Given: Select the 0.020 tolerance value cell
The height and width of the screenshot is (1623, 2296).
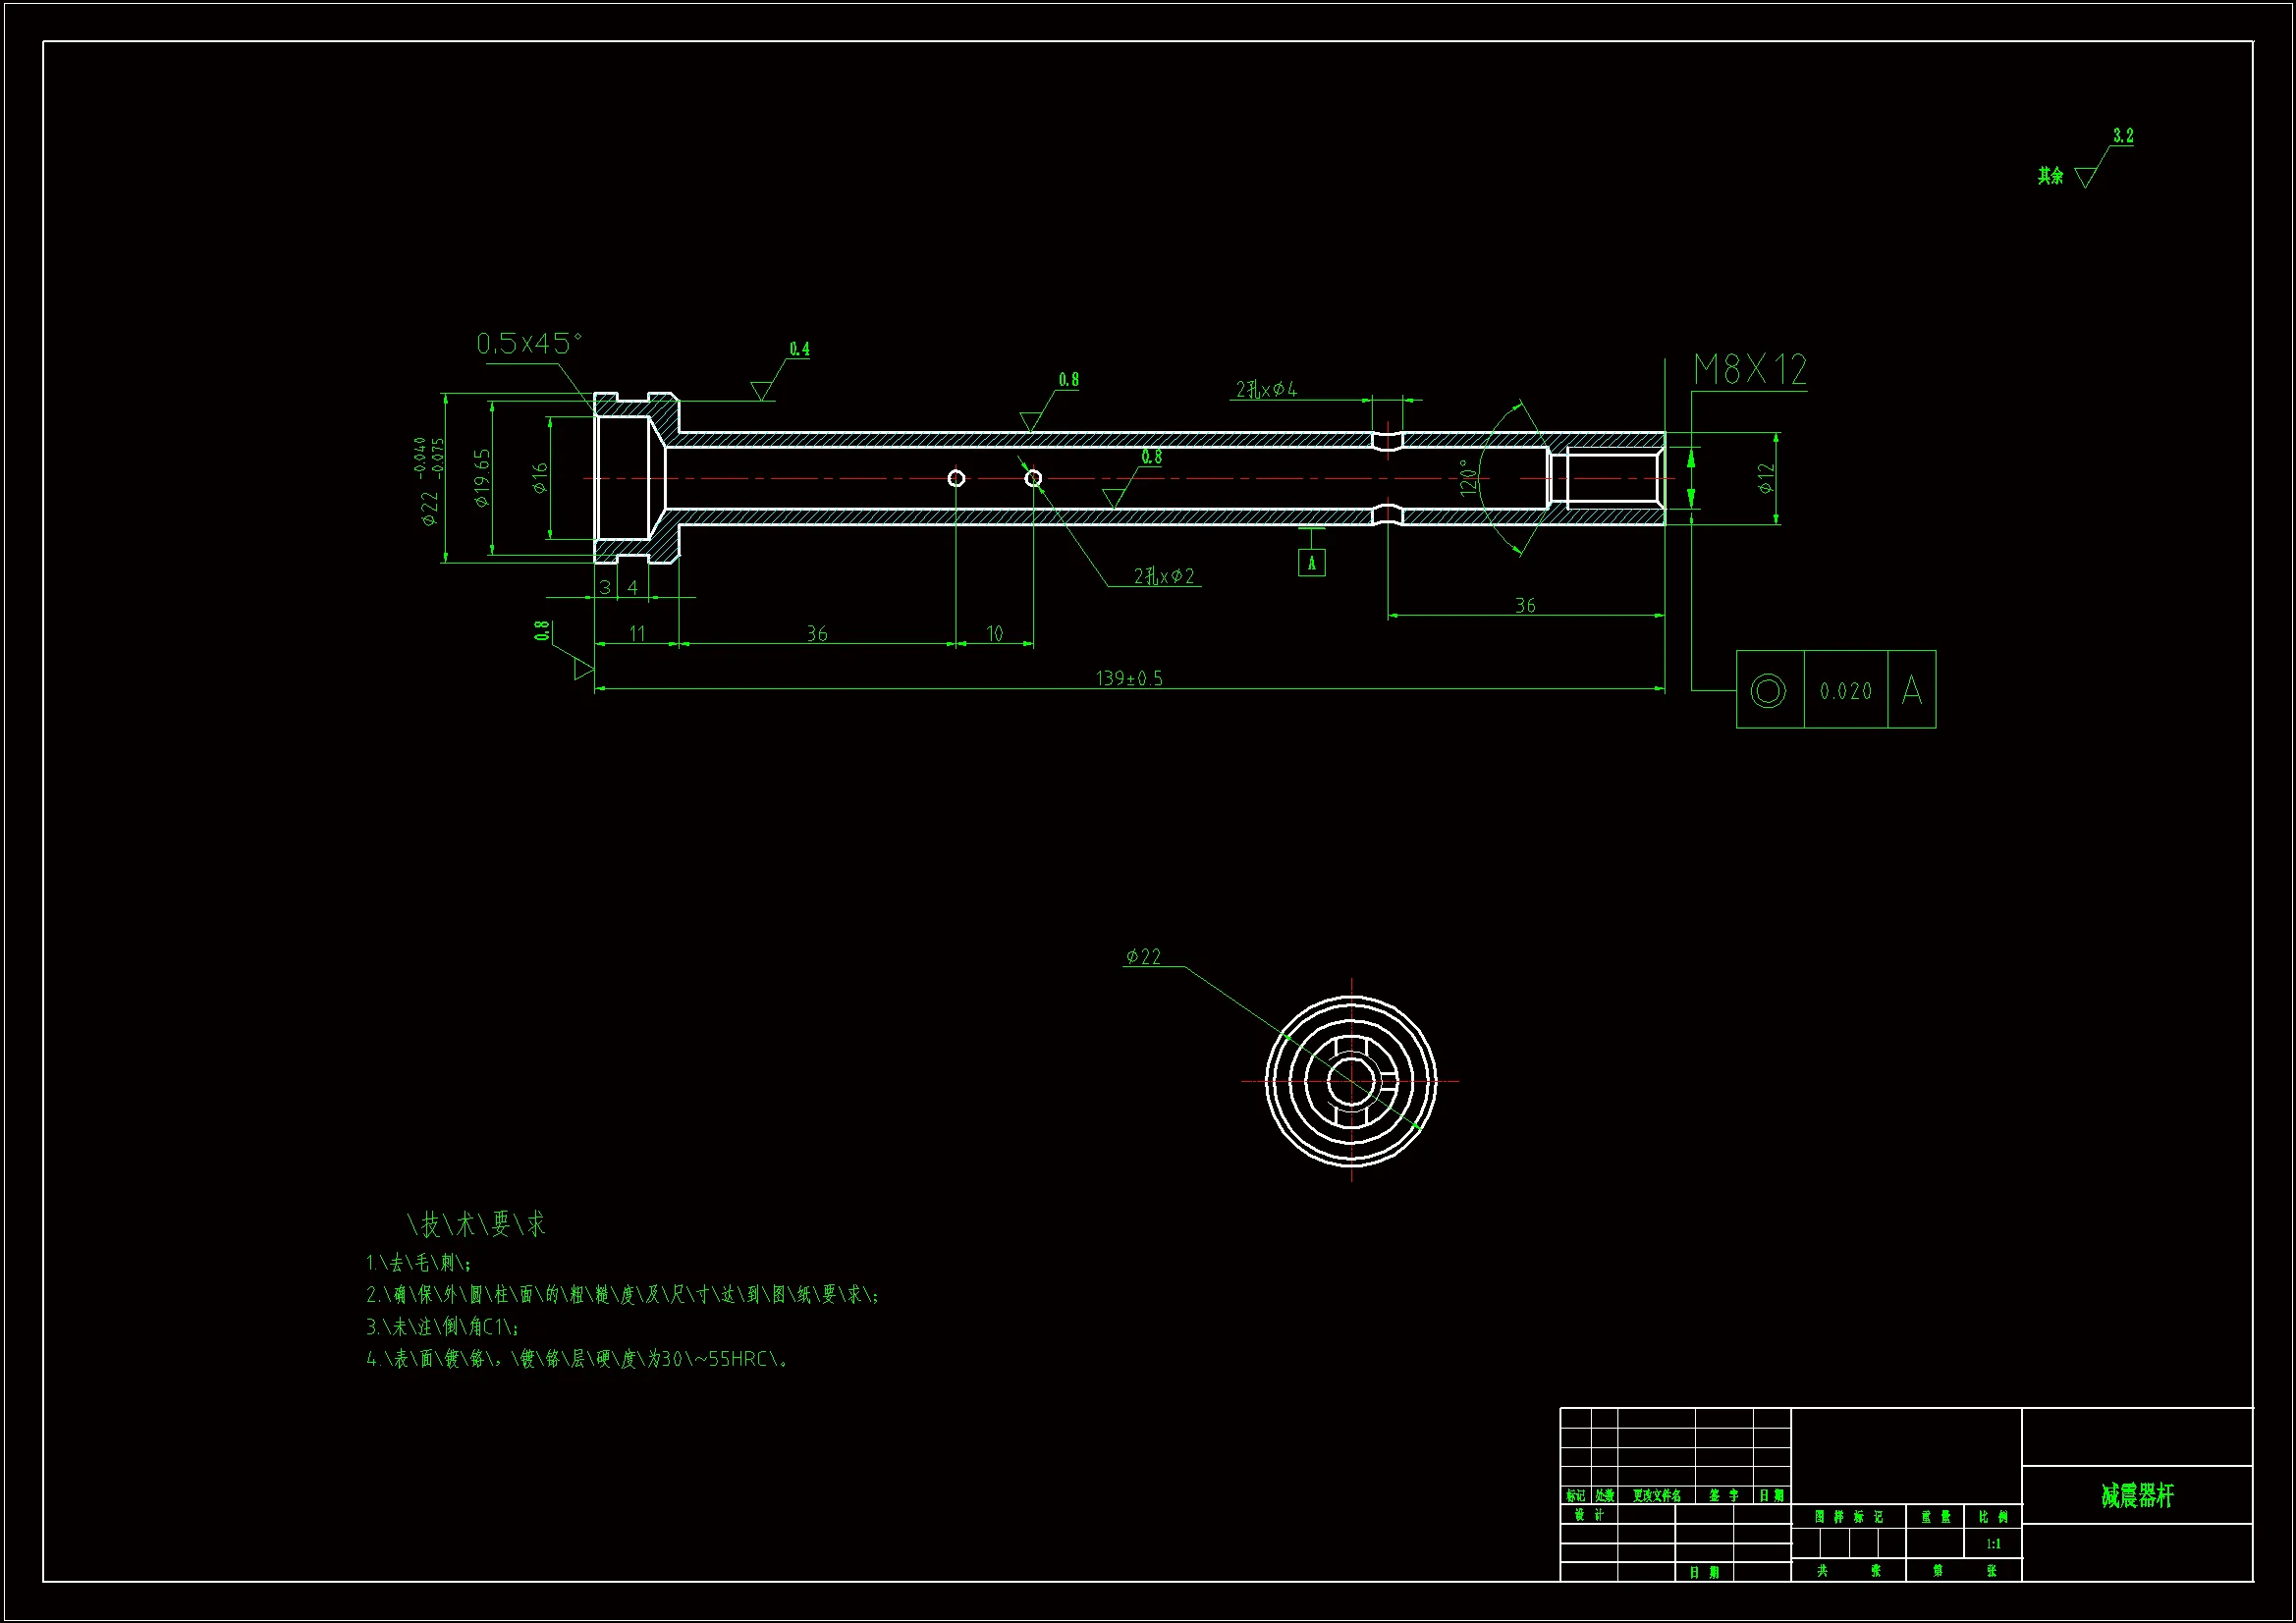Looking at the screenshot, I should (1845, 691).
